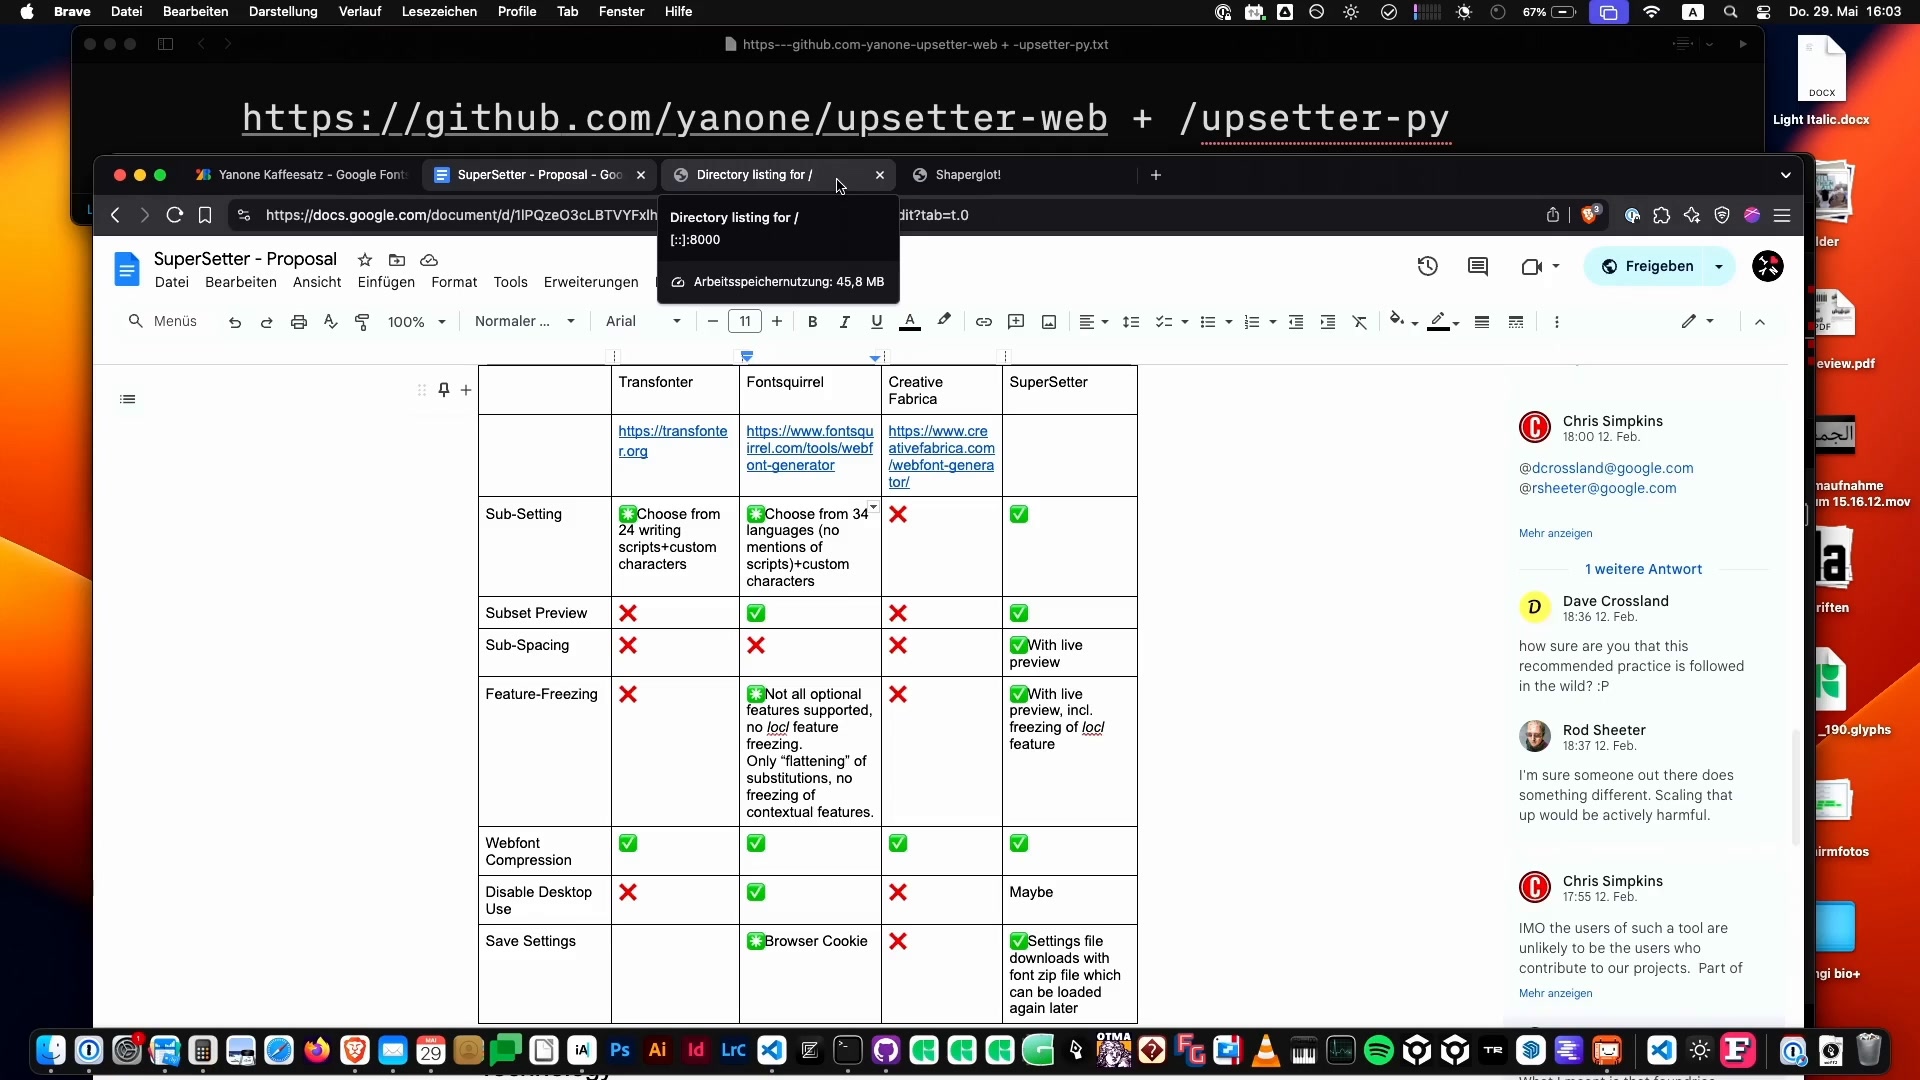Reload the page in Brave
Screen dimensions: 1920x1080
click(175, 215)
